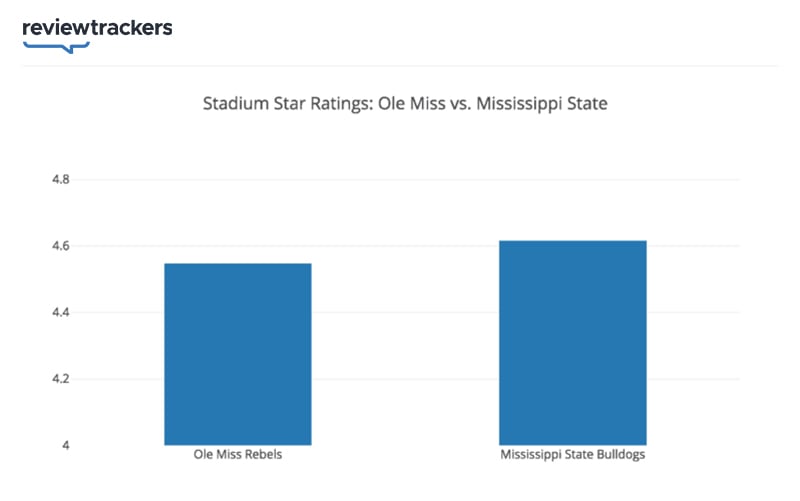This screenshot has height=501, width=800.
Task: Click the blue speech-bubble underline logo icon
Action: pyautogui.click(x=56, y=47)
